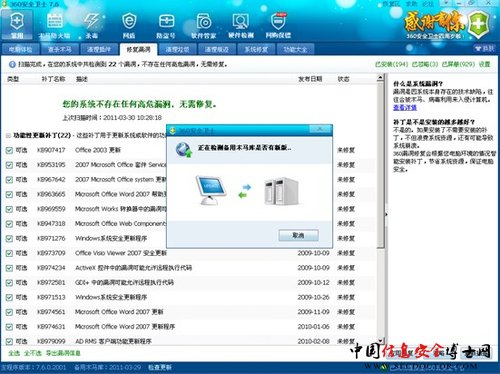Switch to 清理插件 tab
This screenshot has width=500, height=374.
pyautogui.click(x=99, y=49)
